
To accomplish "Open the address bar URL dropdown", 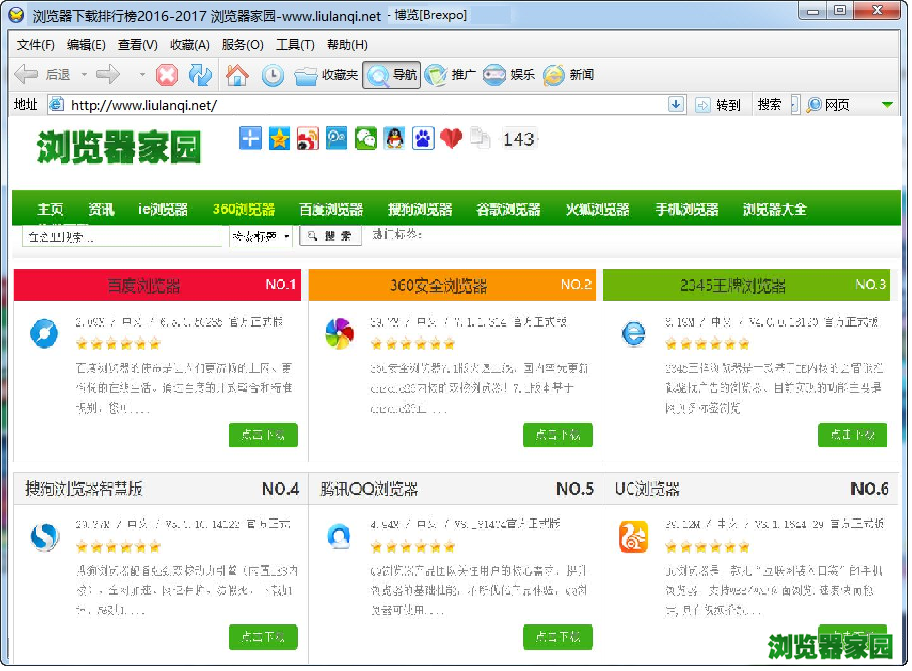I will [676, 105].
